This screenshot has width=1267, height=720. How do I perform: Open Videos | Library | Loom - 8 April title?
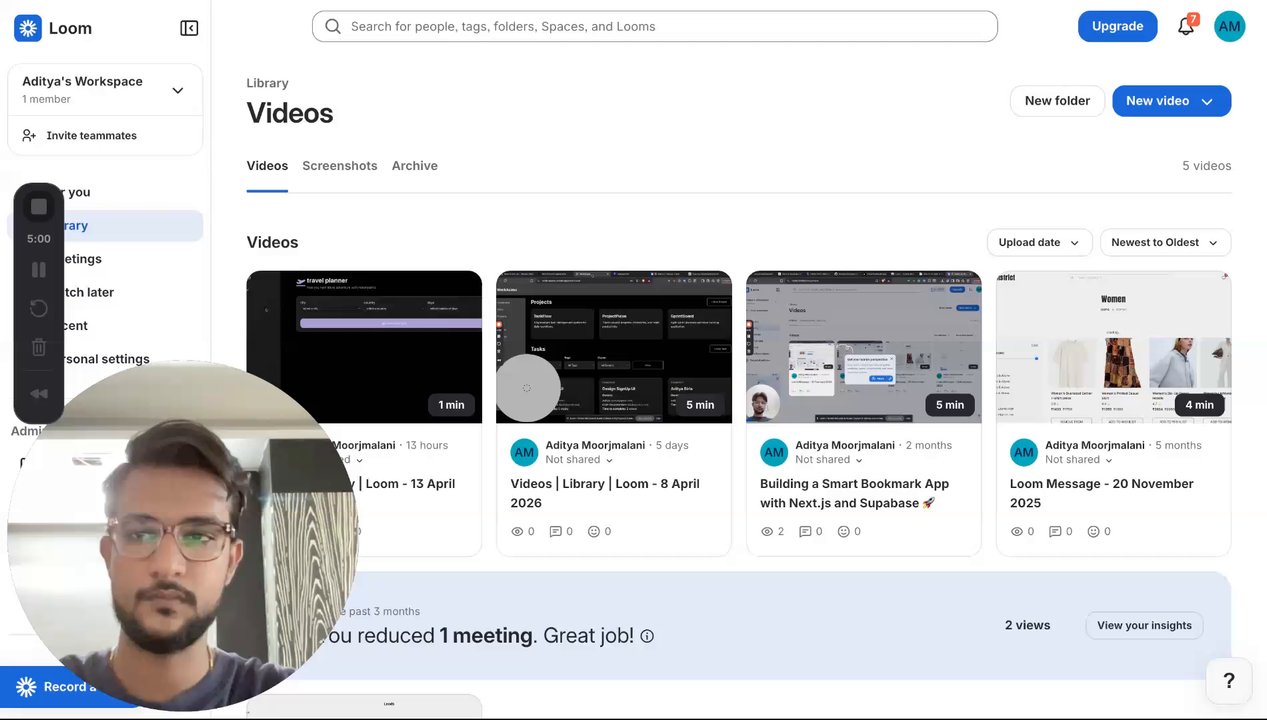605,493
